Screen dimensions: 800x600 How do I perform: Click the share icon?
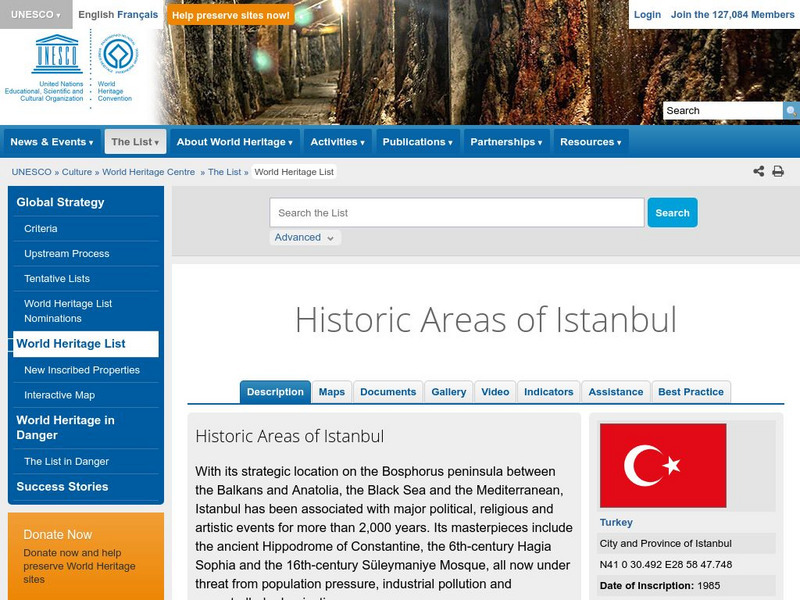759,171
